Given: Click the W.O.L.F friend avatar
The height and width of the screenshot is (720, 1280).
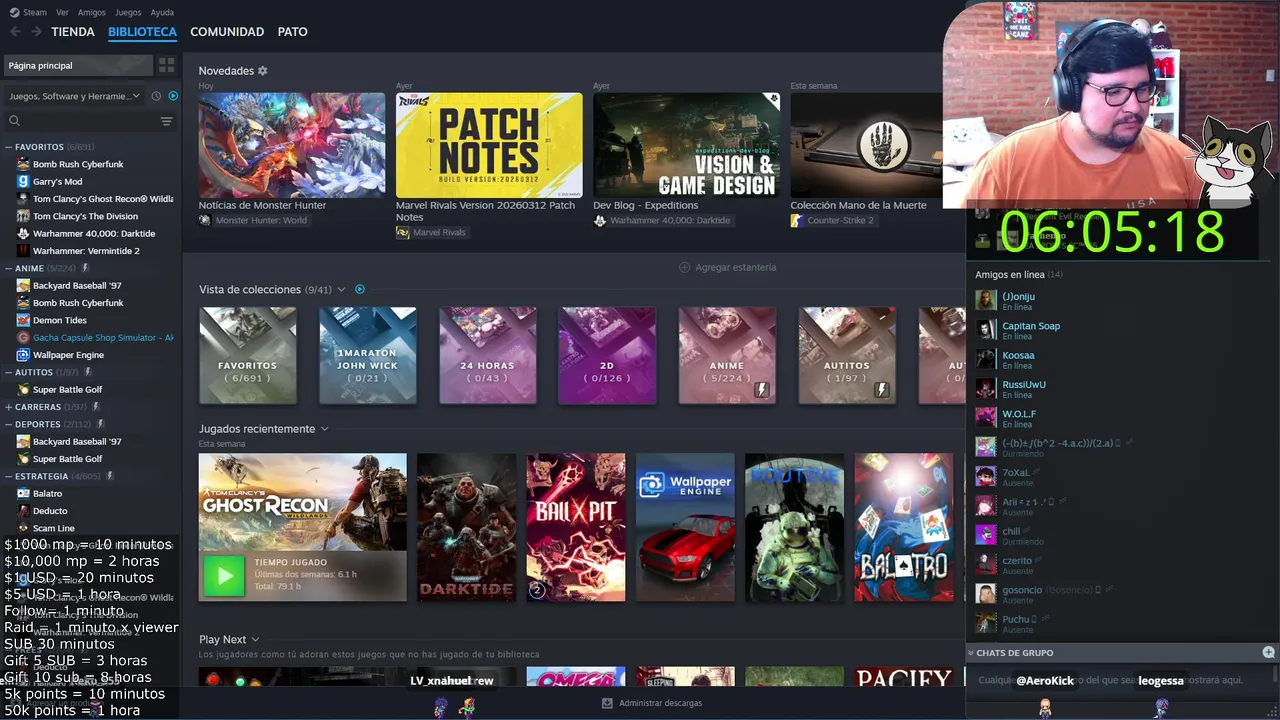Looking at the screenshot, I should [986, 417].
